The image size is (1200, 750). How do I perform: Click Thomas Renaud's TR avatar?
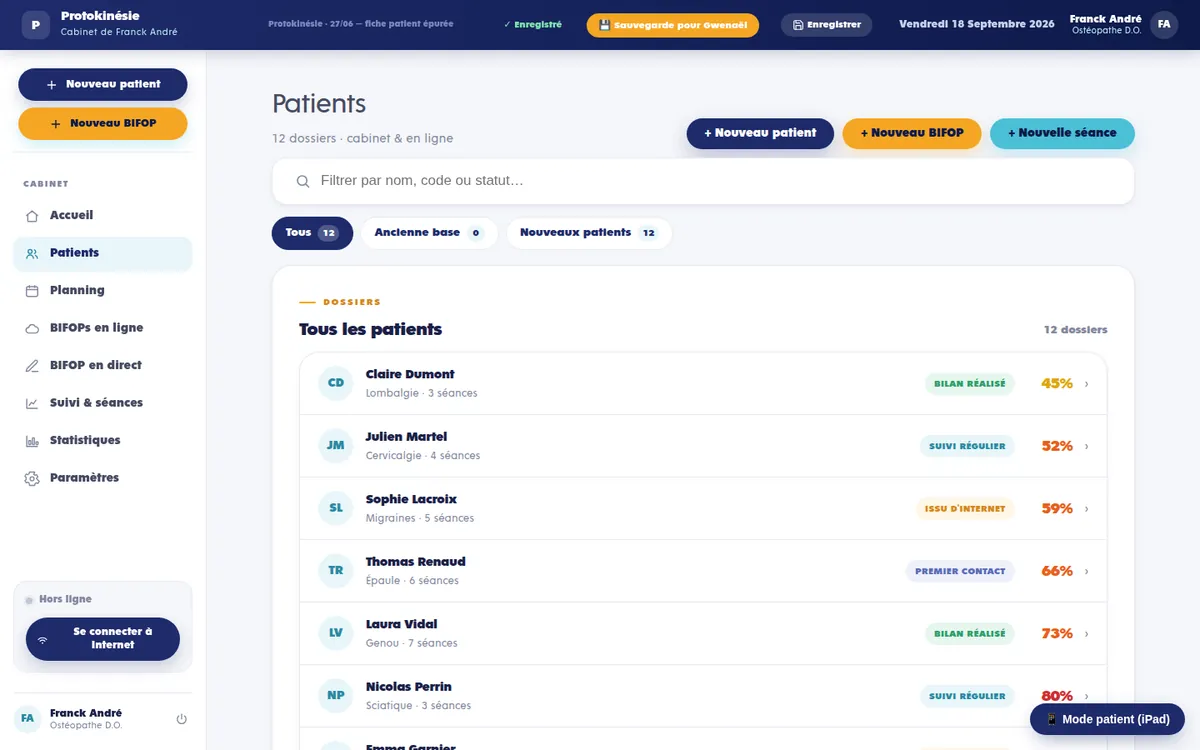[336, 570]
